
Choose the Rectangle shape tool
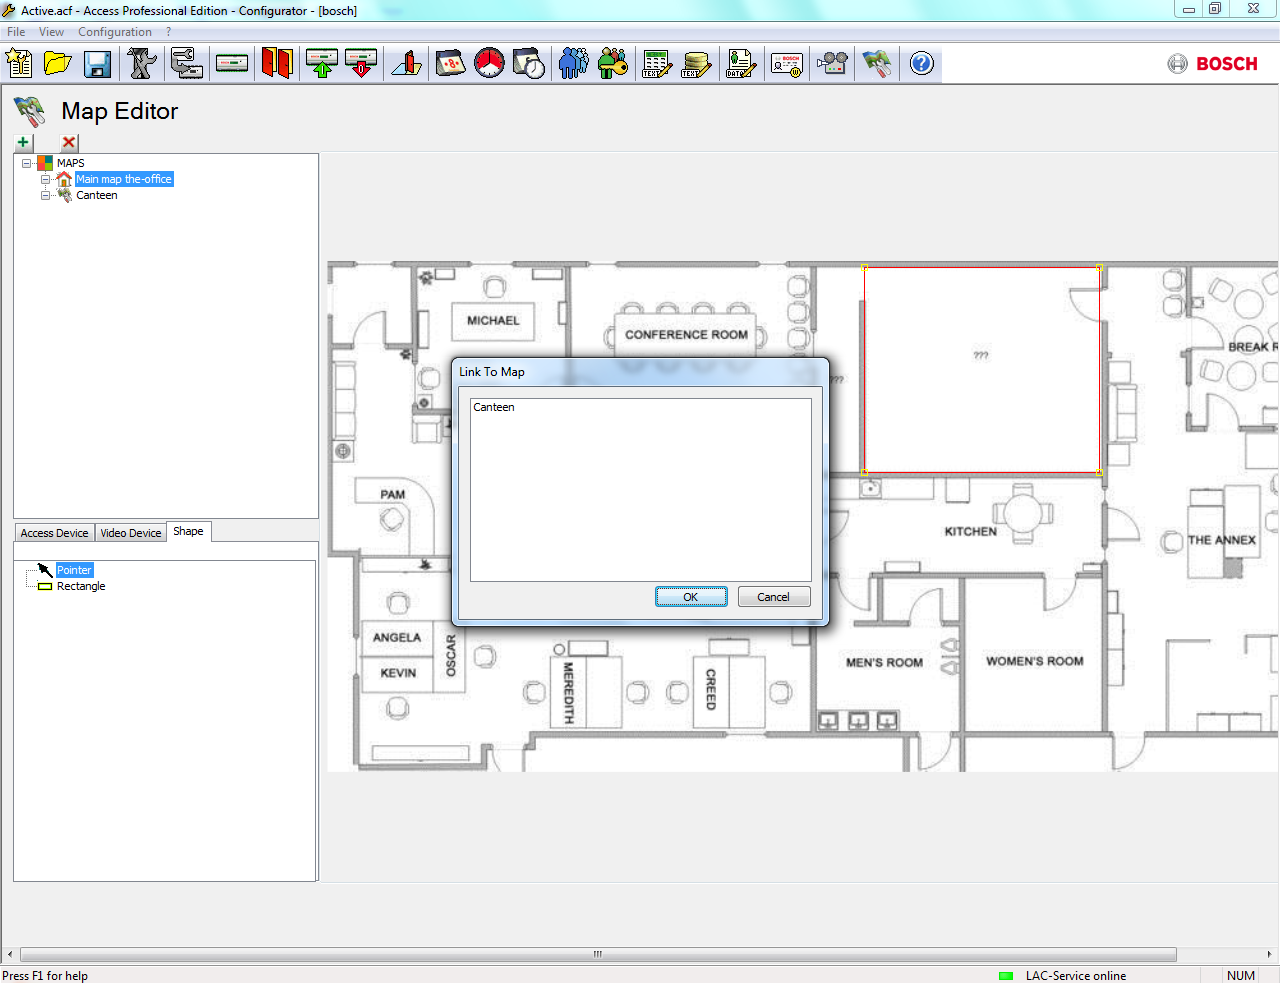click(x=81, y=586)
